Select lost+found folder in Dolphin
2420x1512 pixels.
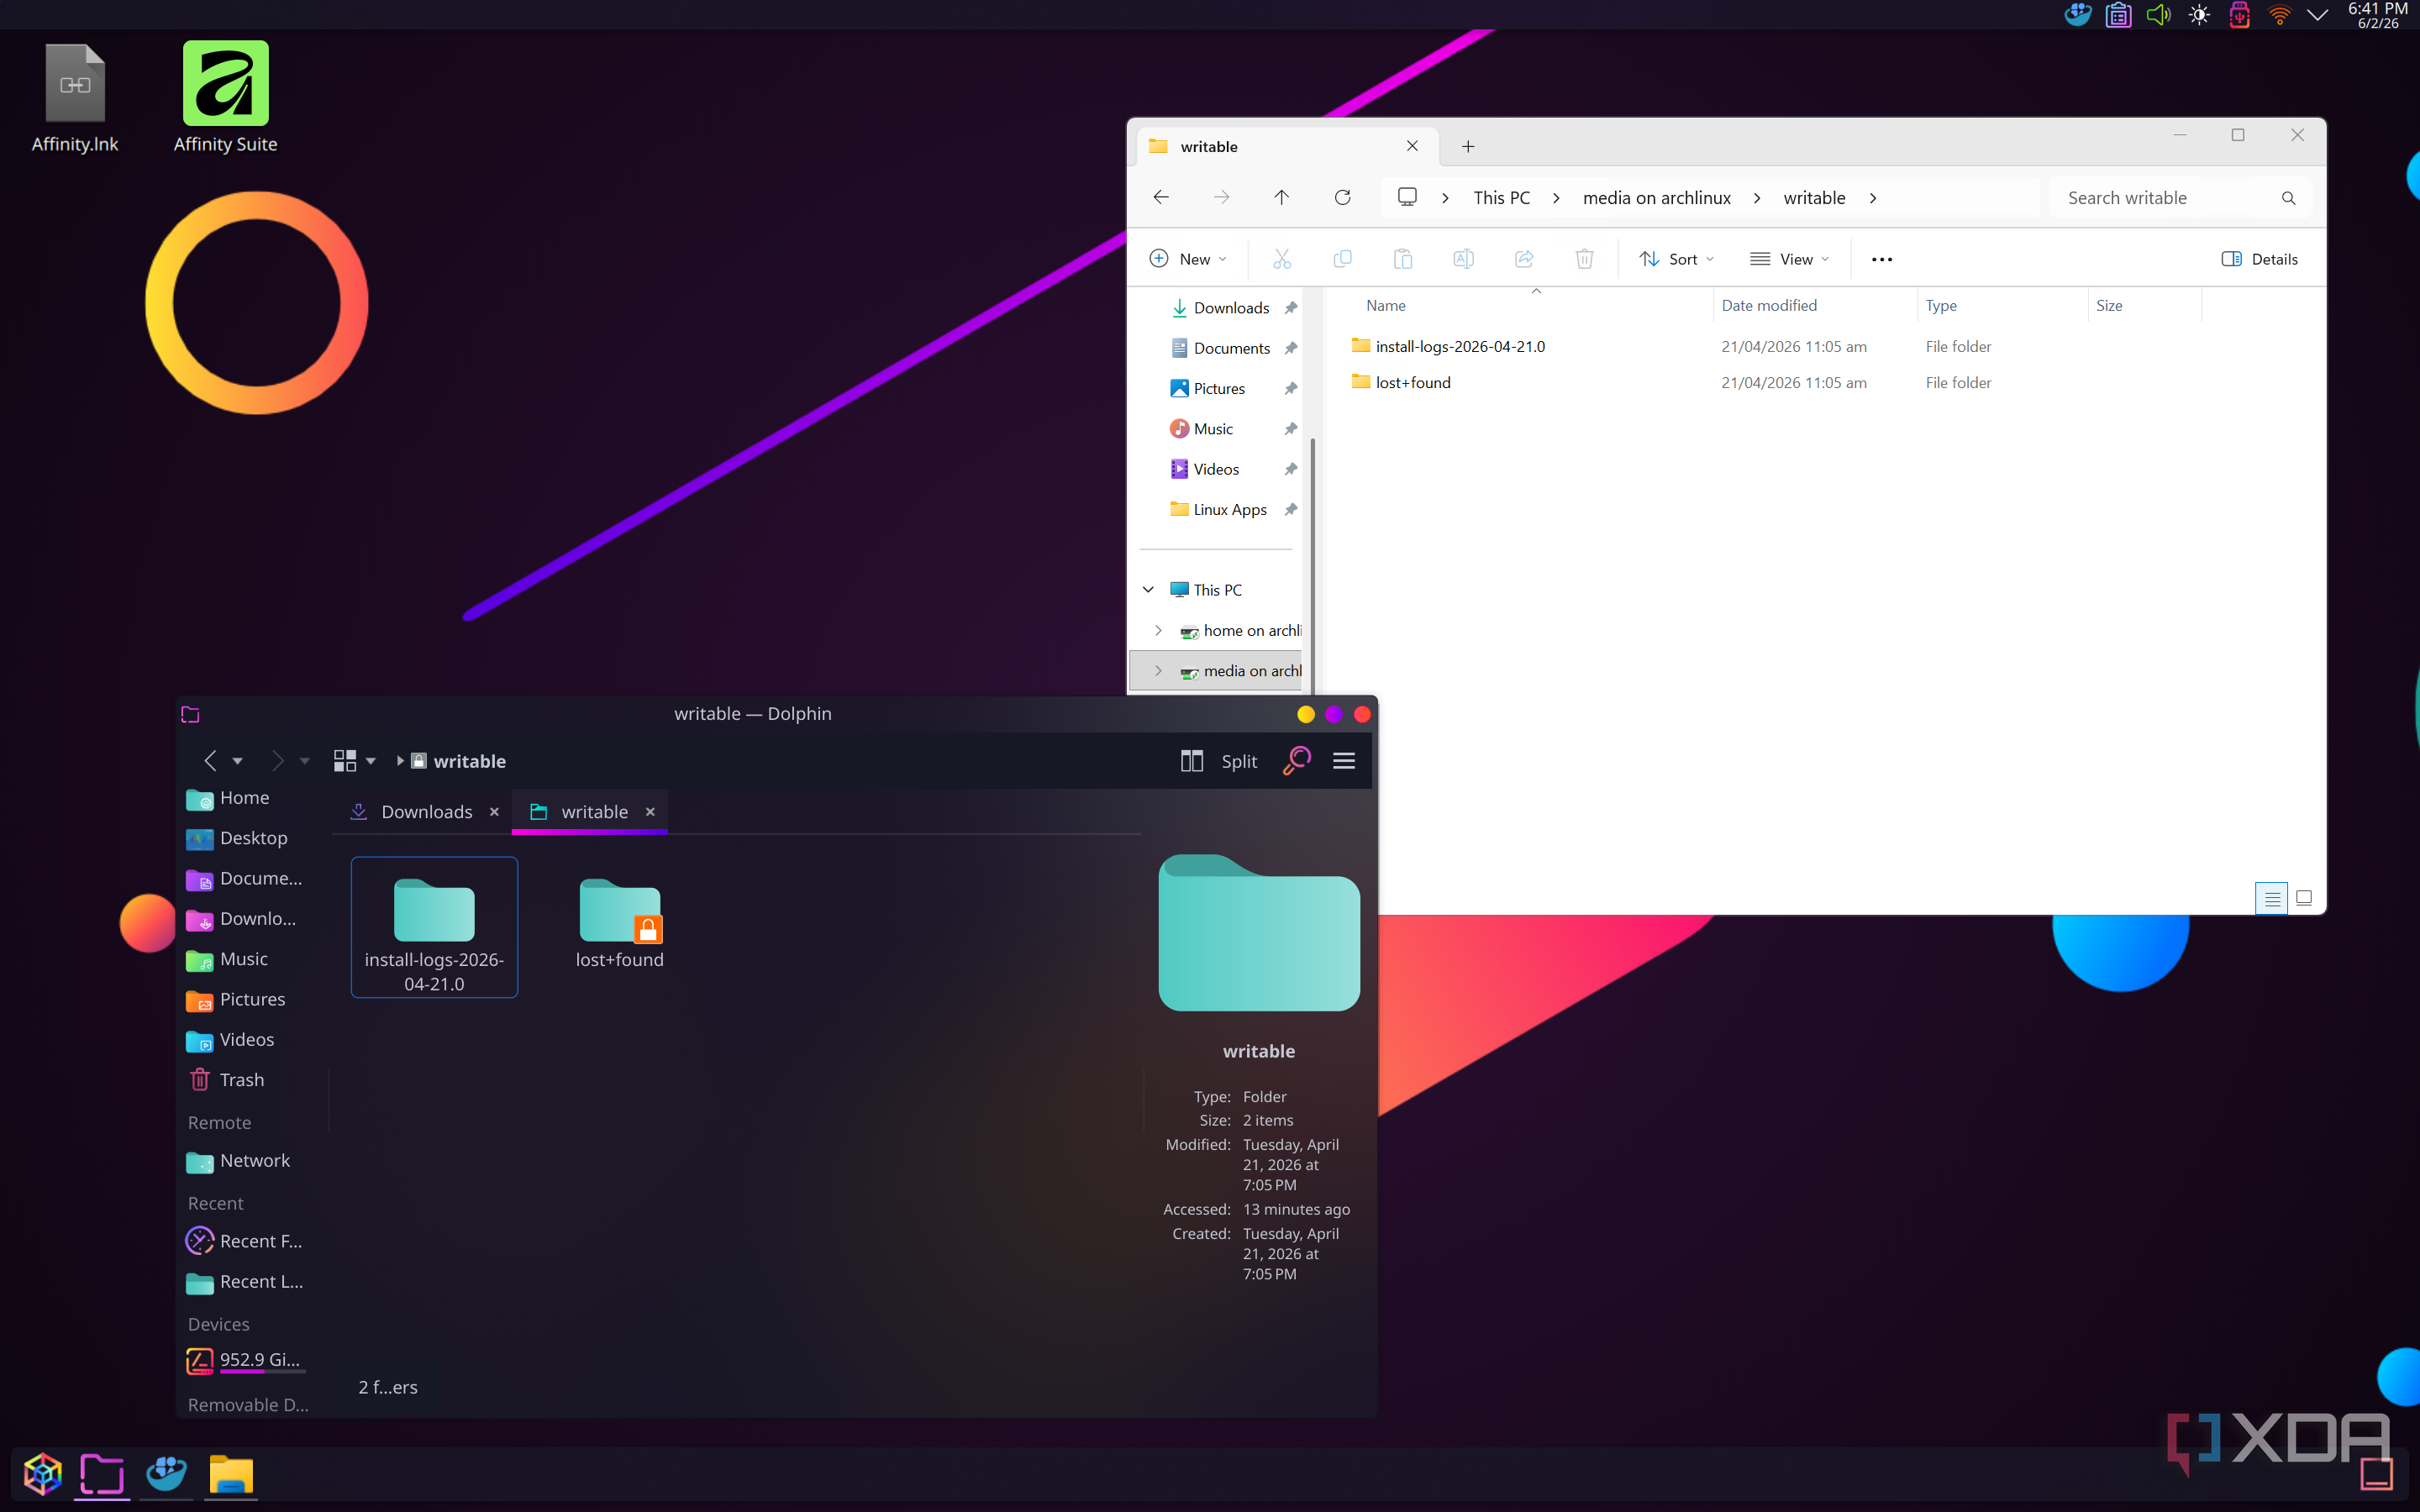click(619, 924)
